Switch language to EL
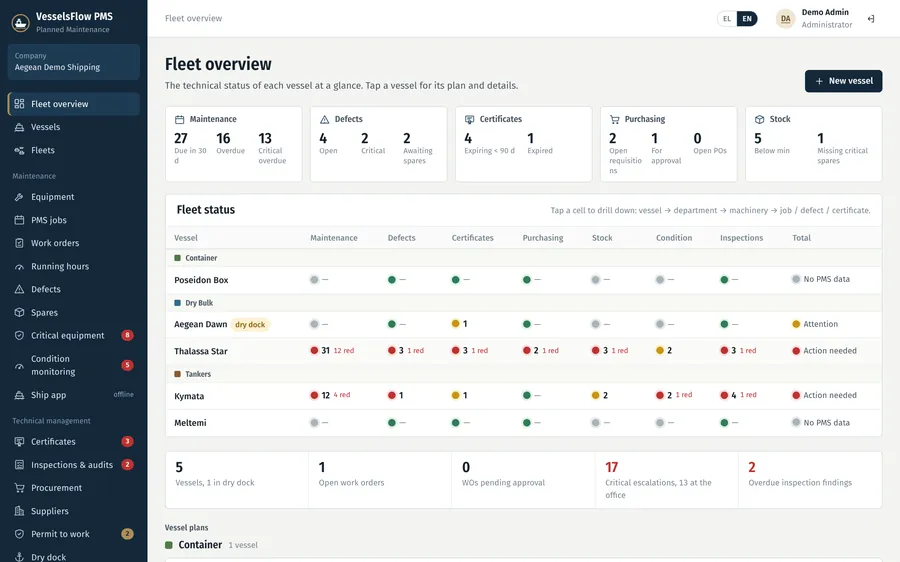This screenshot has height=562, width=900. pyautogui.click(x=727, y=18)
